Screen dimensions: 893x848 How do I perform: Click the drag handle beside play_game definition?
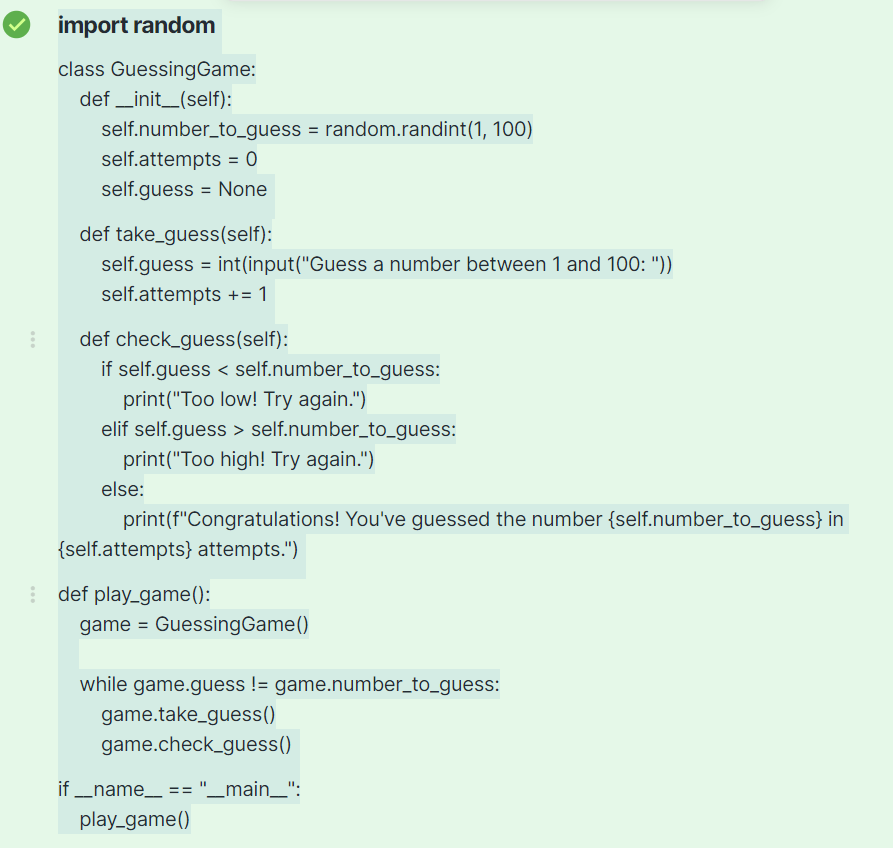pos(33,595)
